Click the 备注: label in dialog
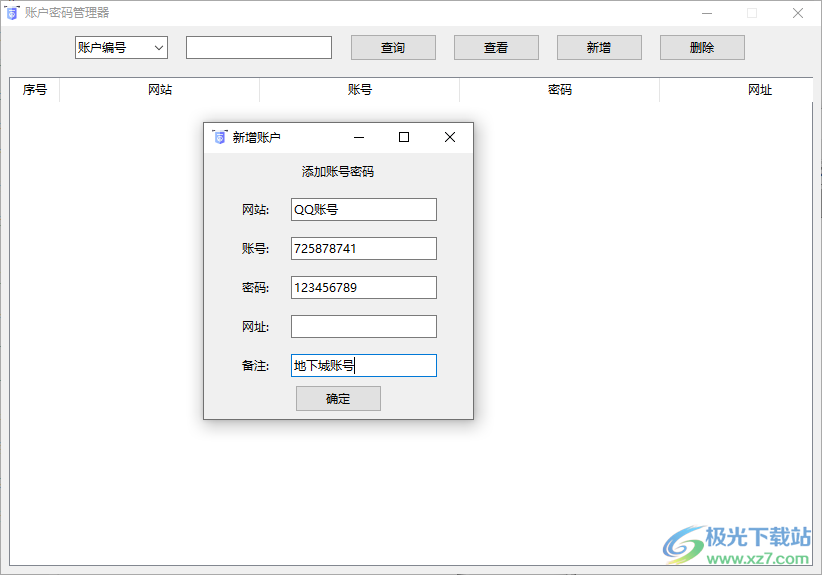 [x=255, y=365]
